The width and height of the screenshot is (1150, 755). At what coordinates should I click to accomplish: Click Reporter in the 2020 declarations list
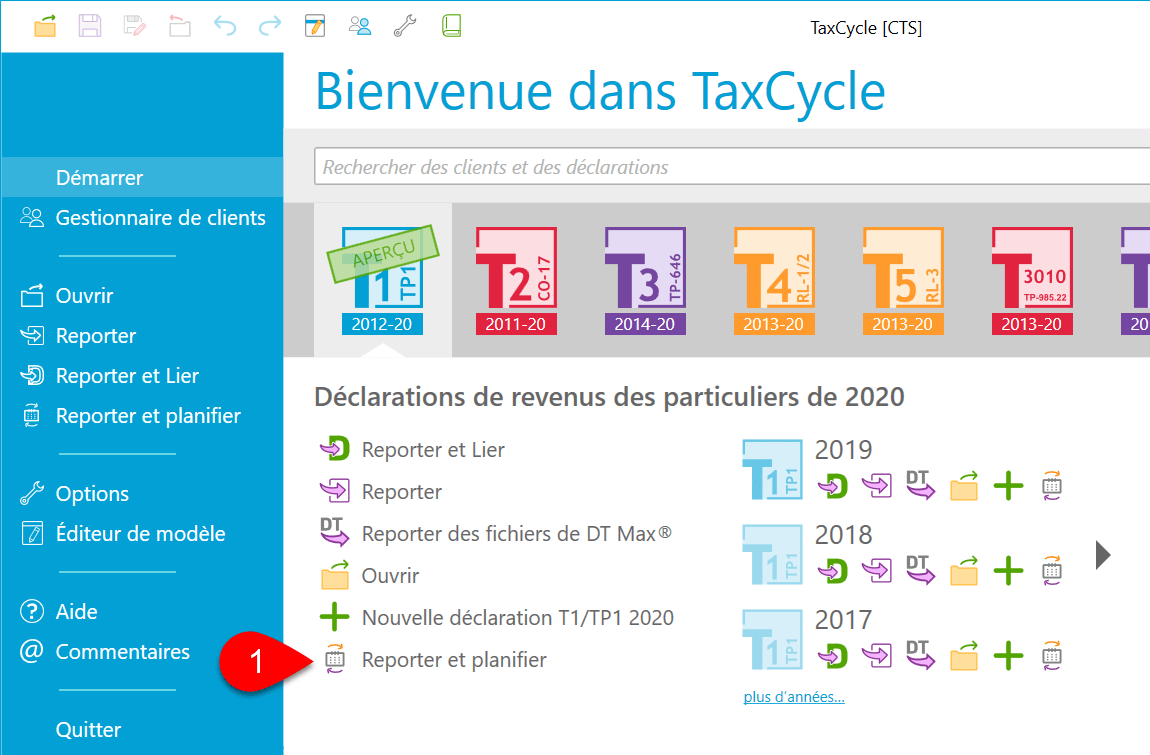(381, 491)
